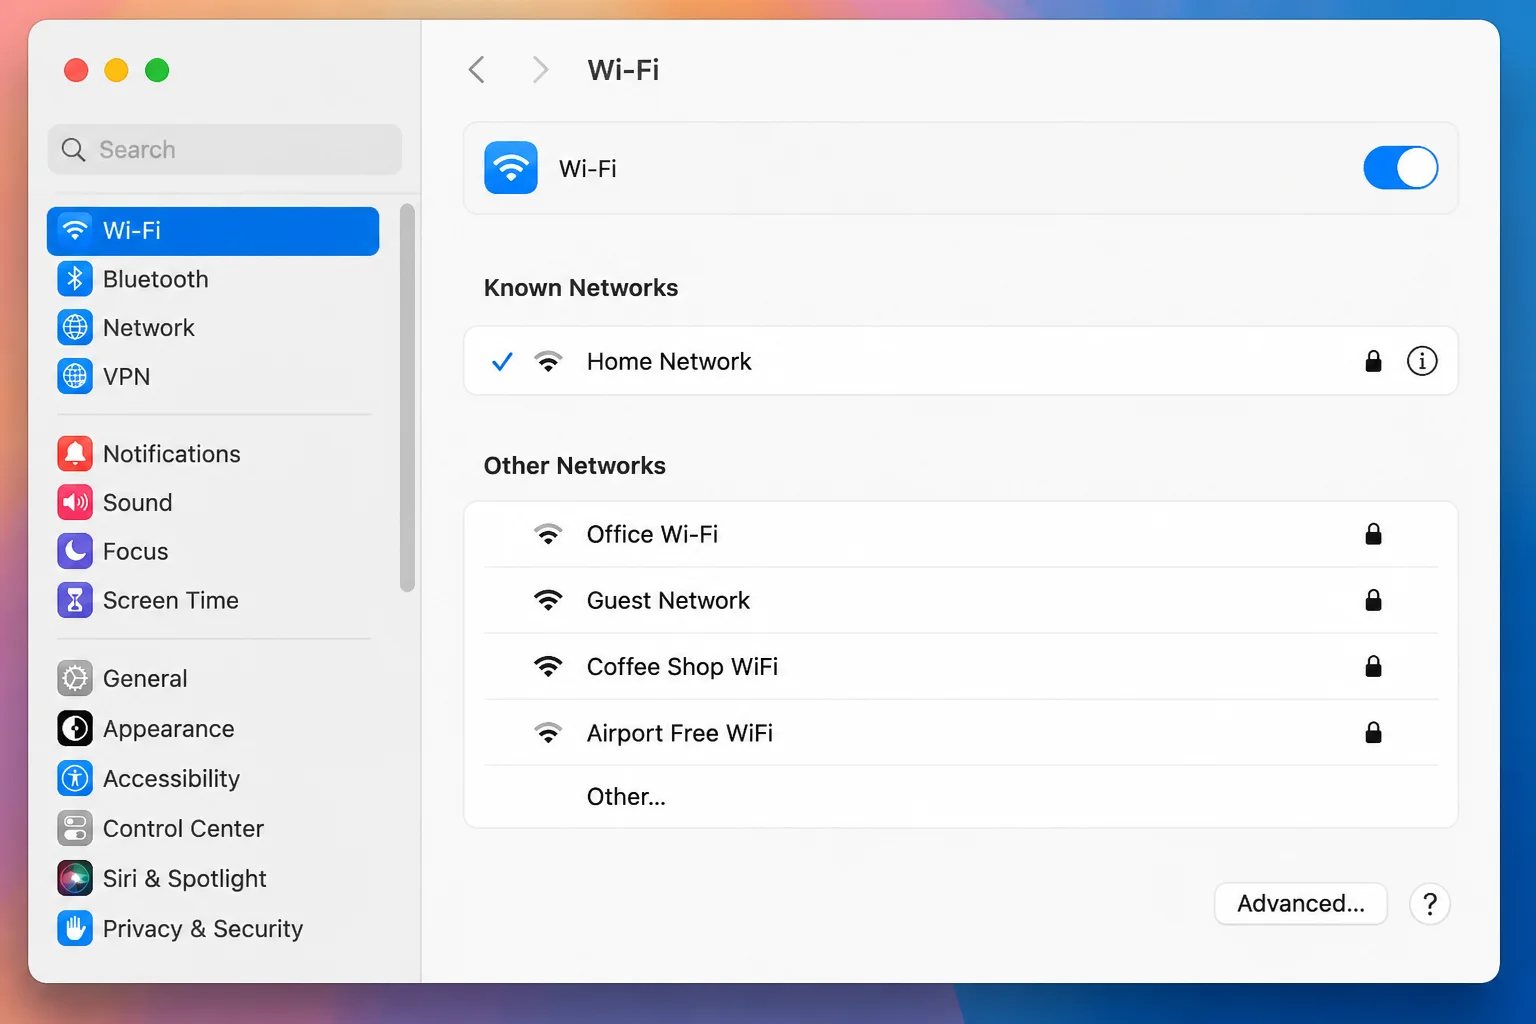Click the Privacy & Security hand icon
This screenshot has height=1024, width=1536.
coord(75,929)
